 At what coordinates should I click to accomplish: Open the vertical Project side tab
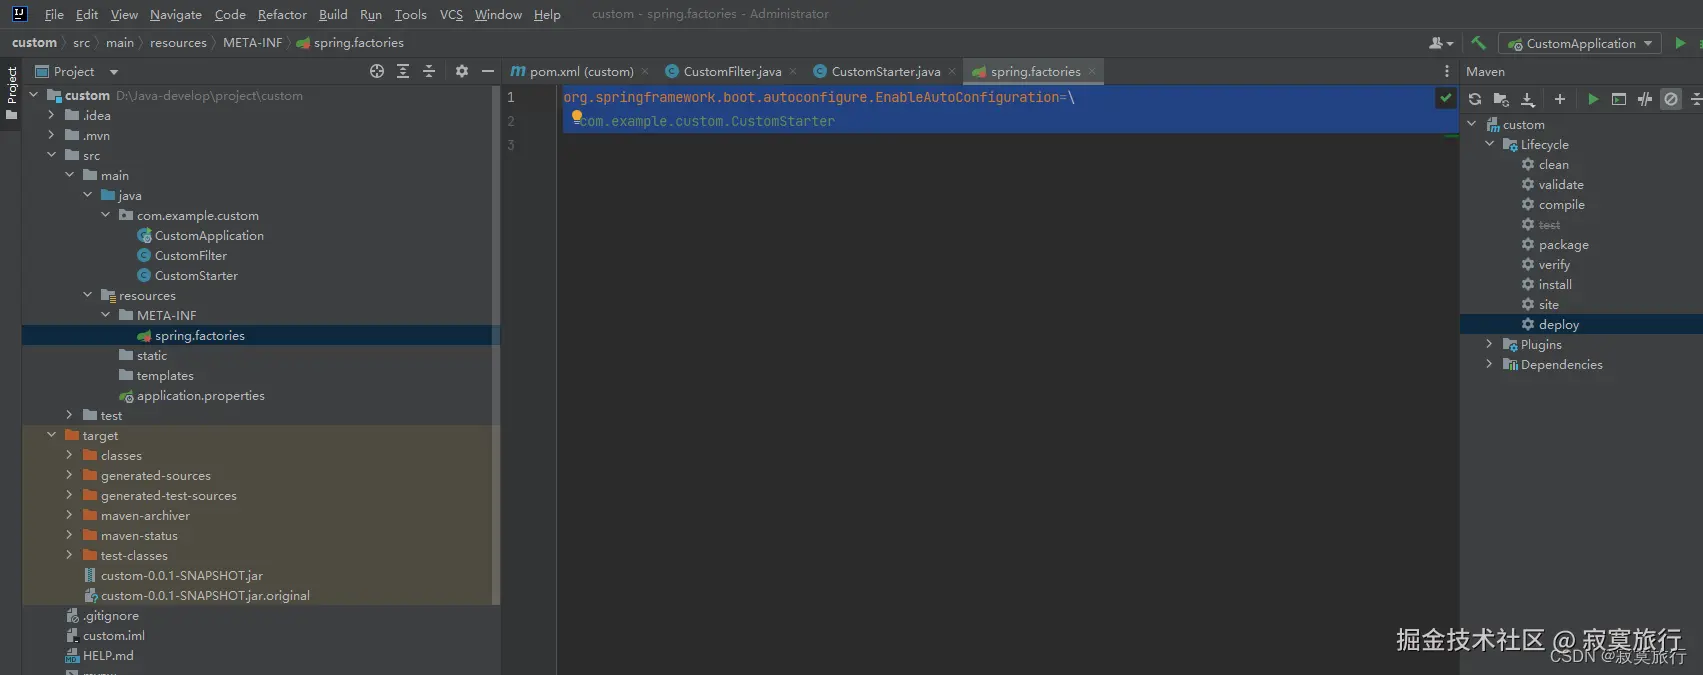(11, 92)
